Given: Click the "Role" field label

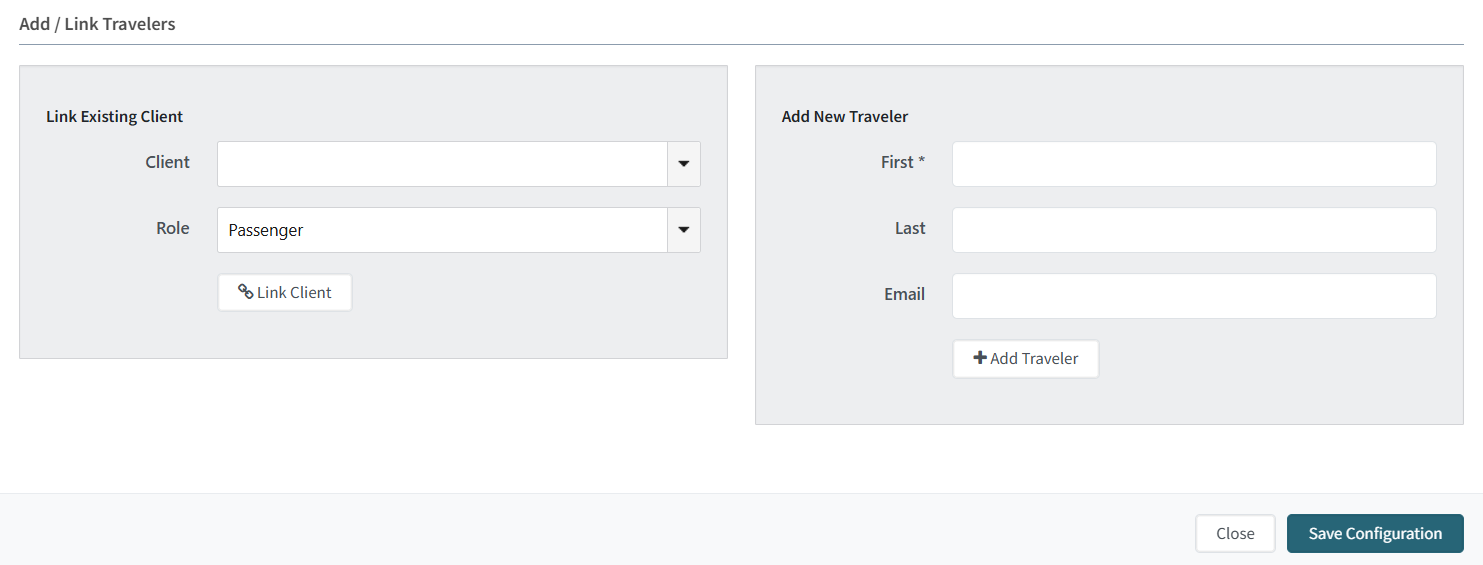Looking at the screenshot, I should 172,228.
